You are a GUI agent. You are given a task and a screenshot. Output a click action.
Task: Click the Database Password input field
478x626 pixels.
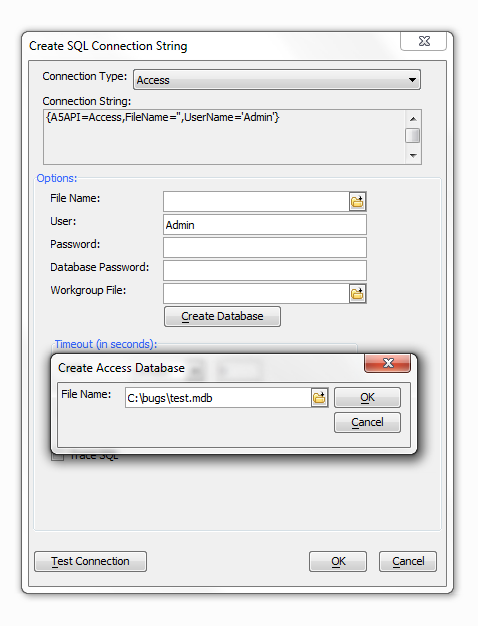click(x=265, y=271)
